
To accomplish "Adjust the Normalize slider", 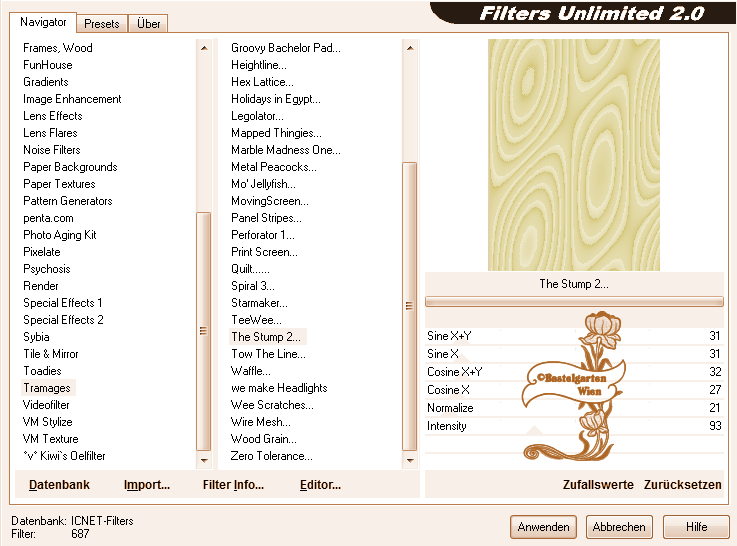I will (x=574, y=408).
